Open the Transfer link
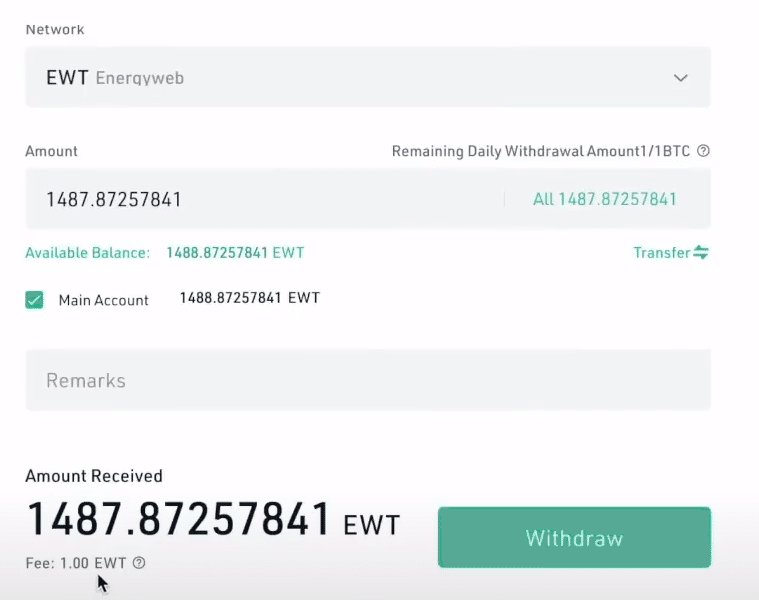 (661, 253)
